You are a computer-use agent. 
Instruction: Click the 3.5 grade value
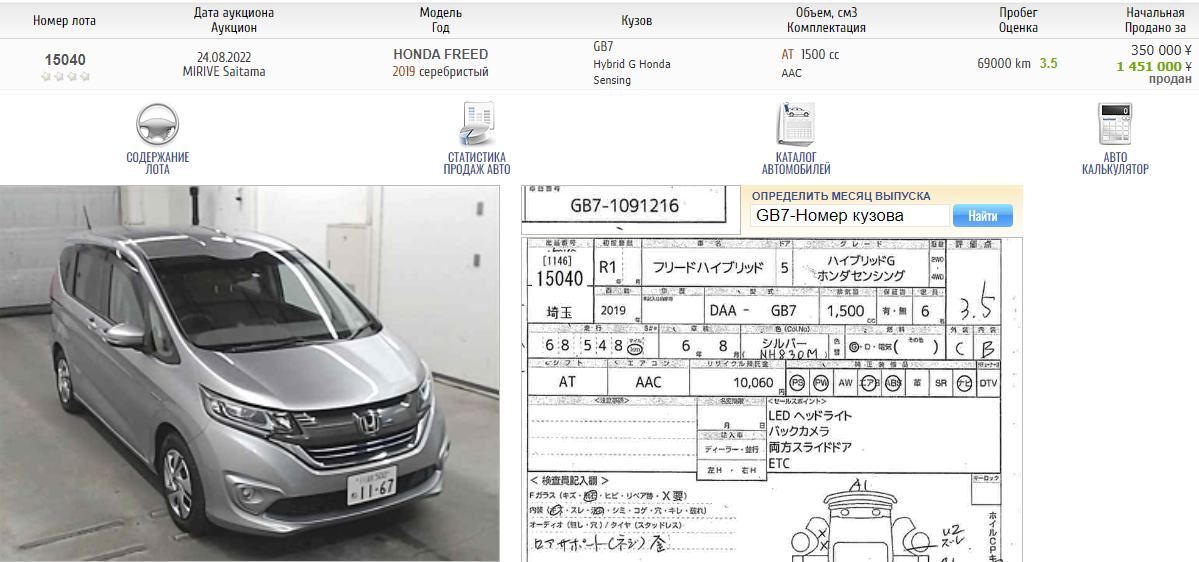pyautogui.click(x=1048, y=63)
